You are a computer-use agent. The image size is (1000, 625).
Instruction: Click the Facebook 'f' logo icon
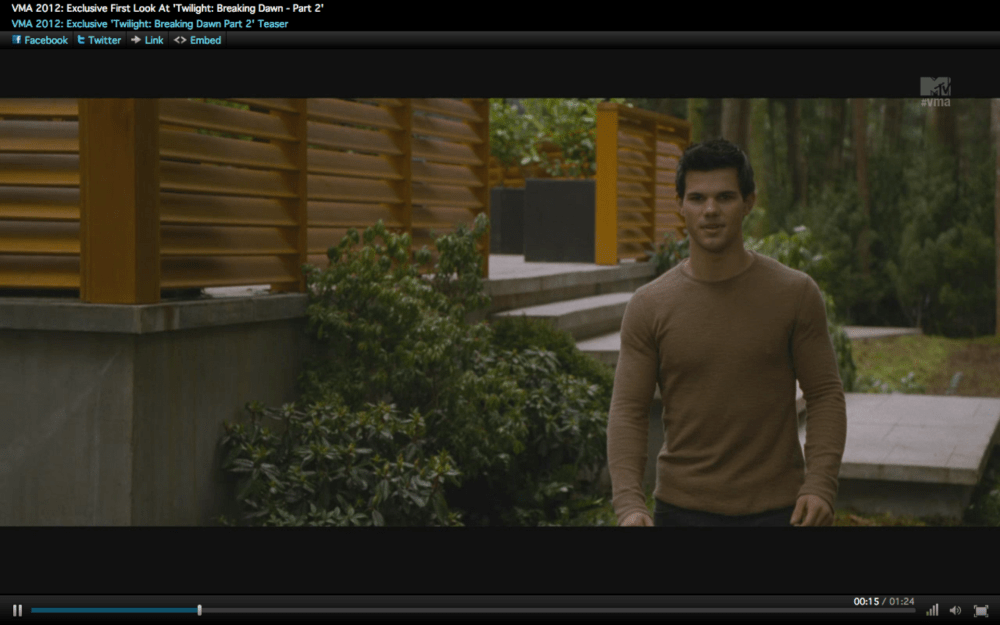coord(16,40)
